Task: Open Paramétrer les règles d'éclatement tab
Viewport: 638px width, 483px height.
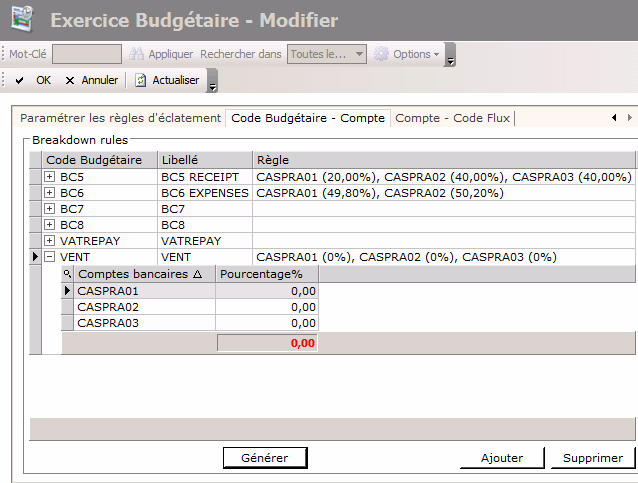Action: pyautogui.click(x=120, y=118)
